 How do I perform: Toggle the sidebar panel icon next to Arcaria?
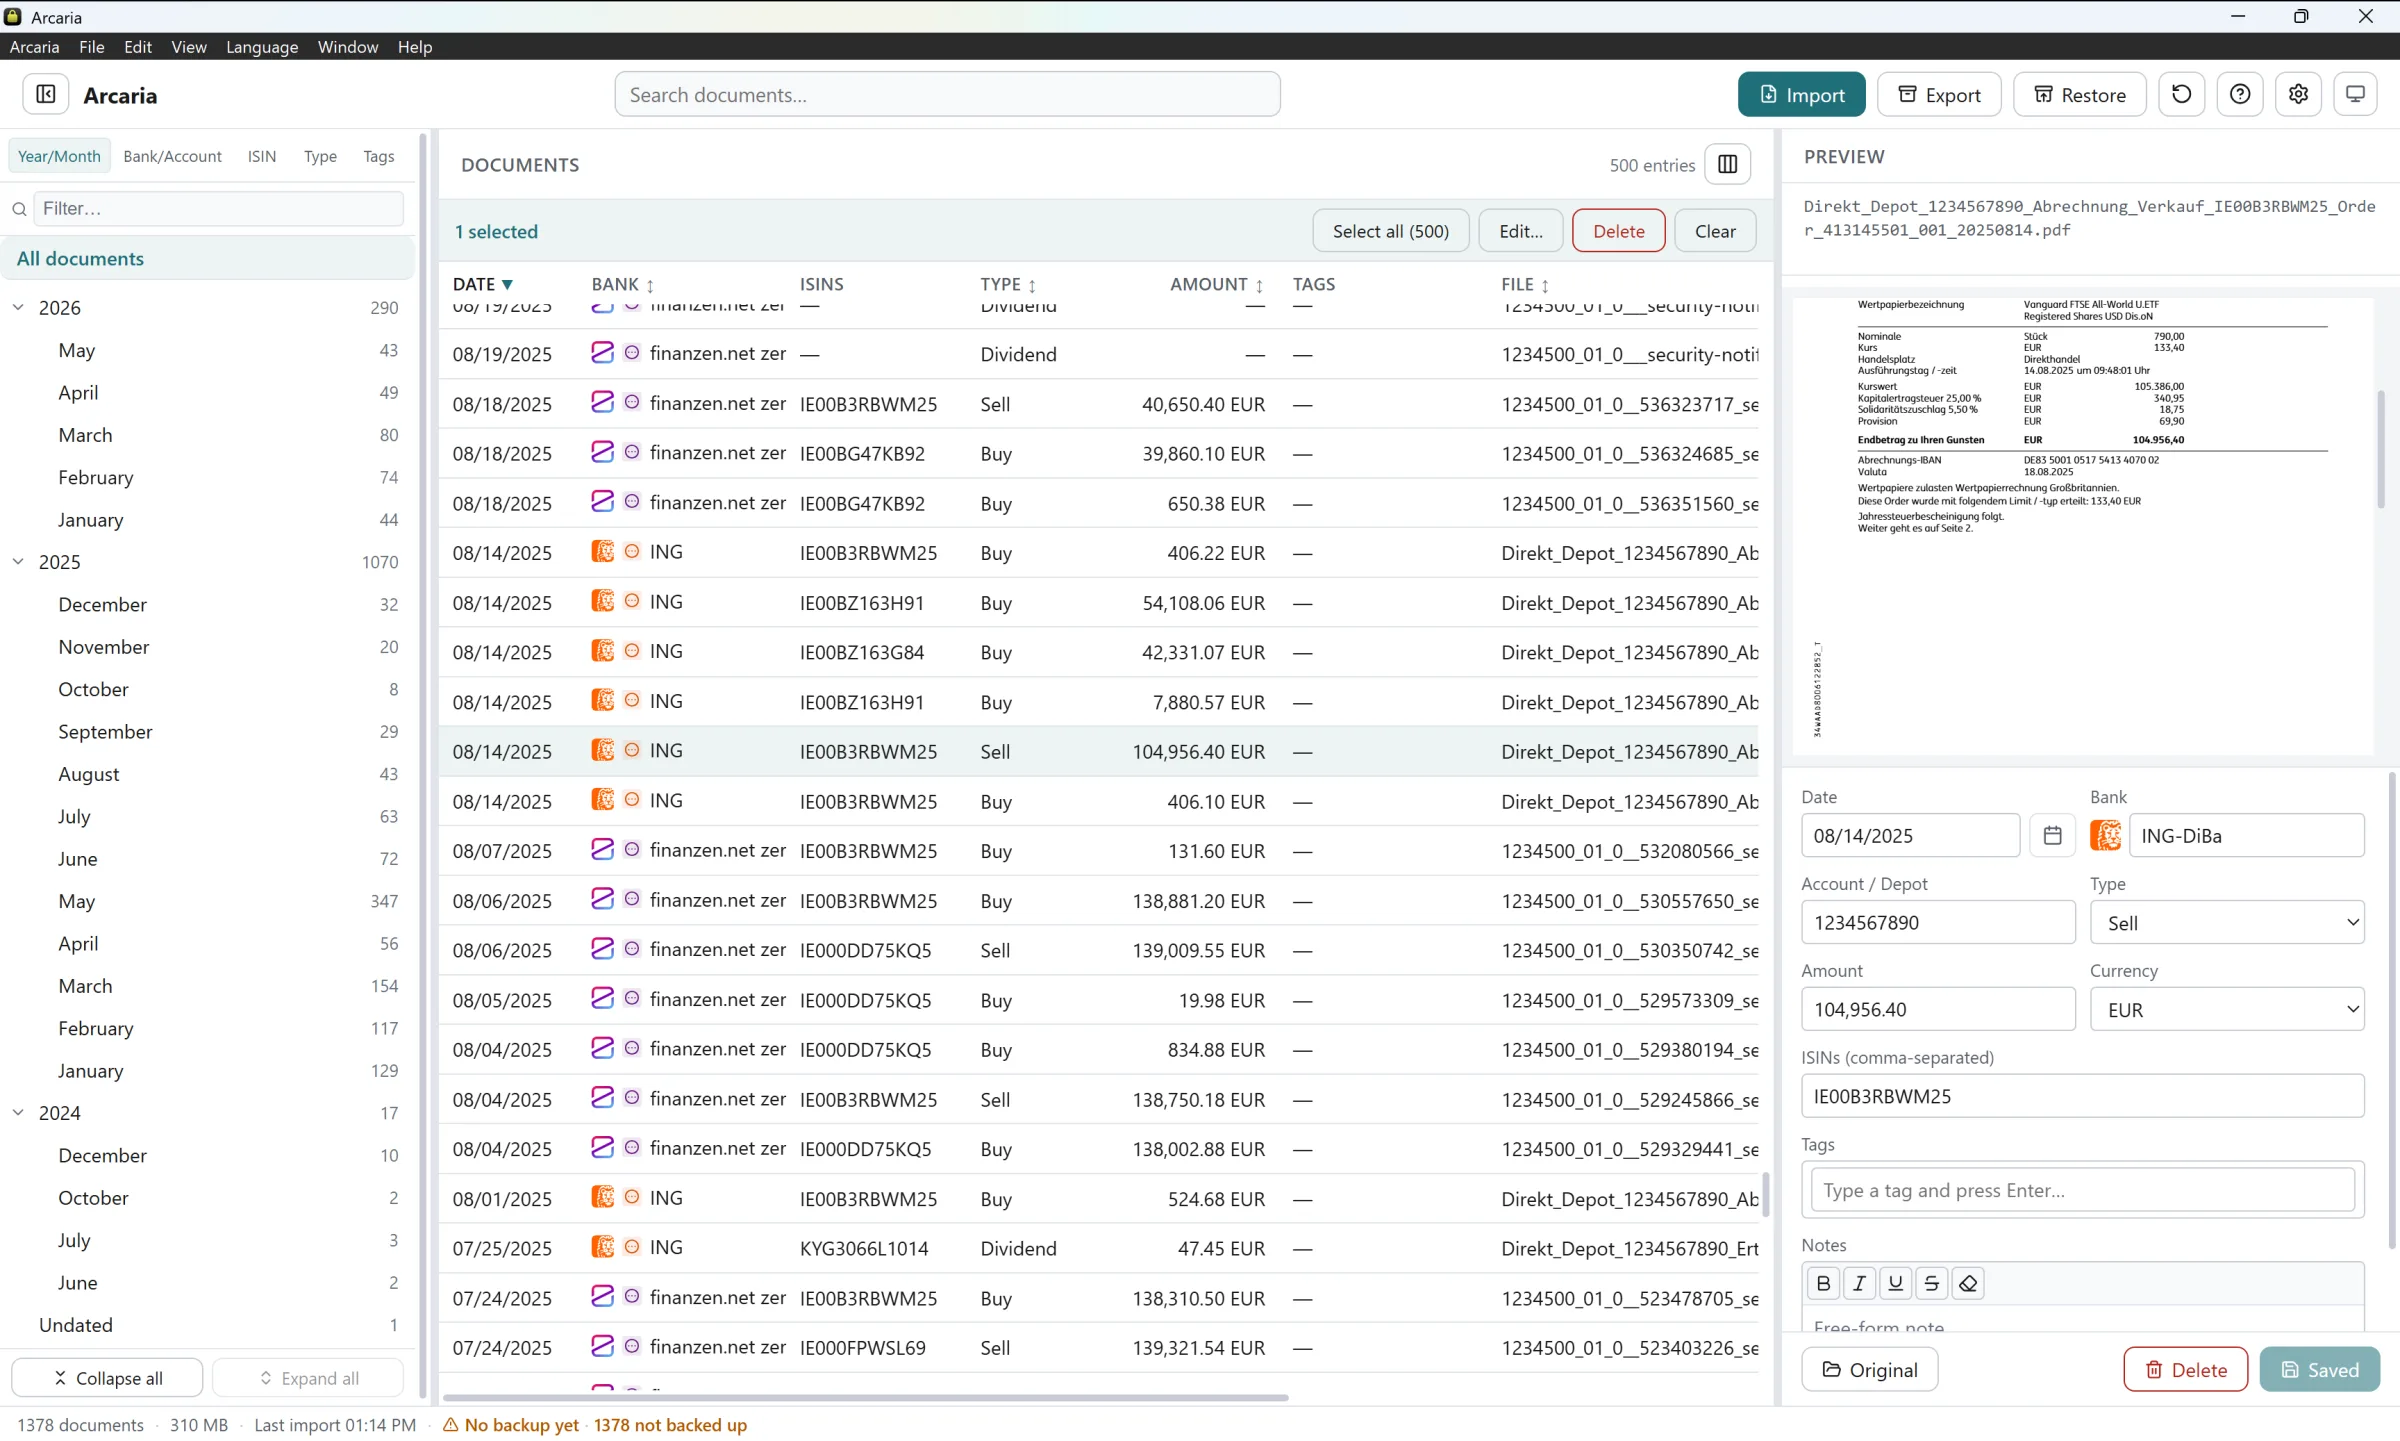pos(46,94)
